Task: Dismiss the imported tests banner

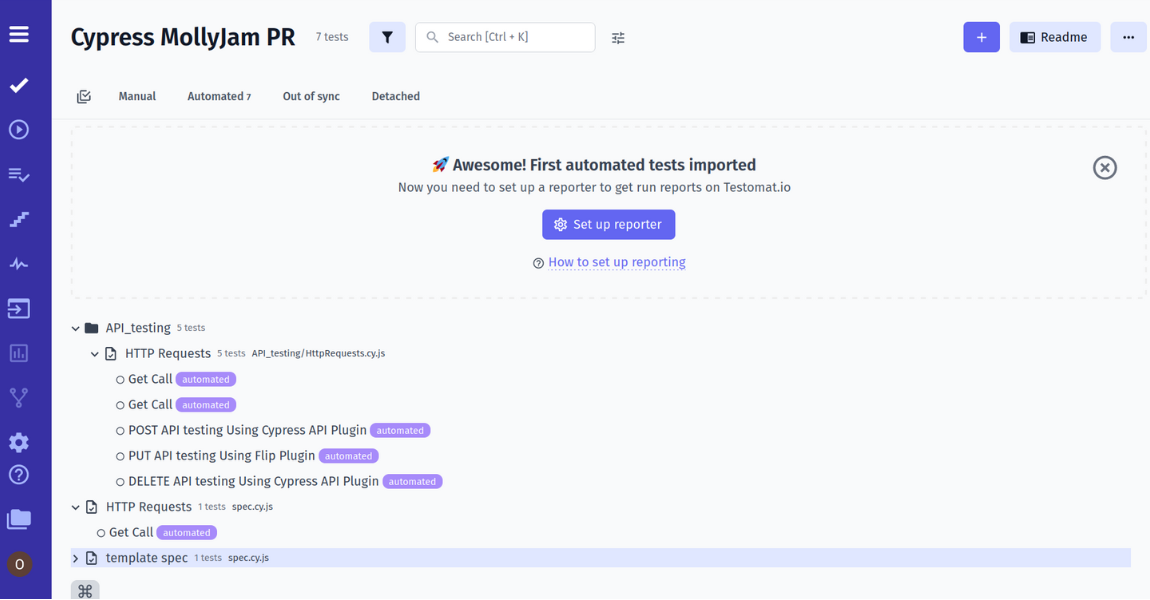Action: coord(1105,168)
